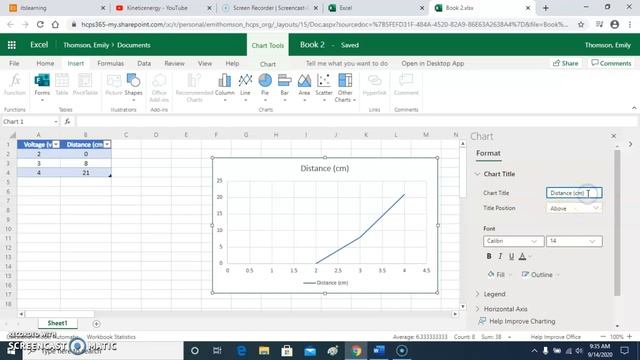This screenshot has height=360, width=640.
Task: Open the Forms ribbon button
Action: click(42, 87)
